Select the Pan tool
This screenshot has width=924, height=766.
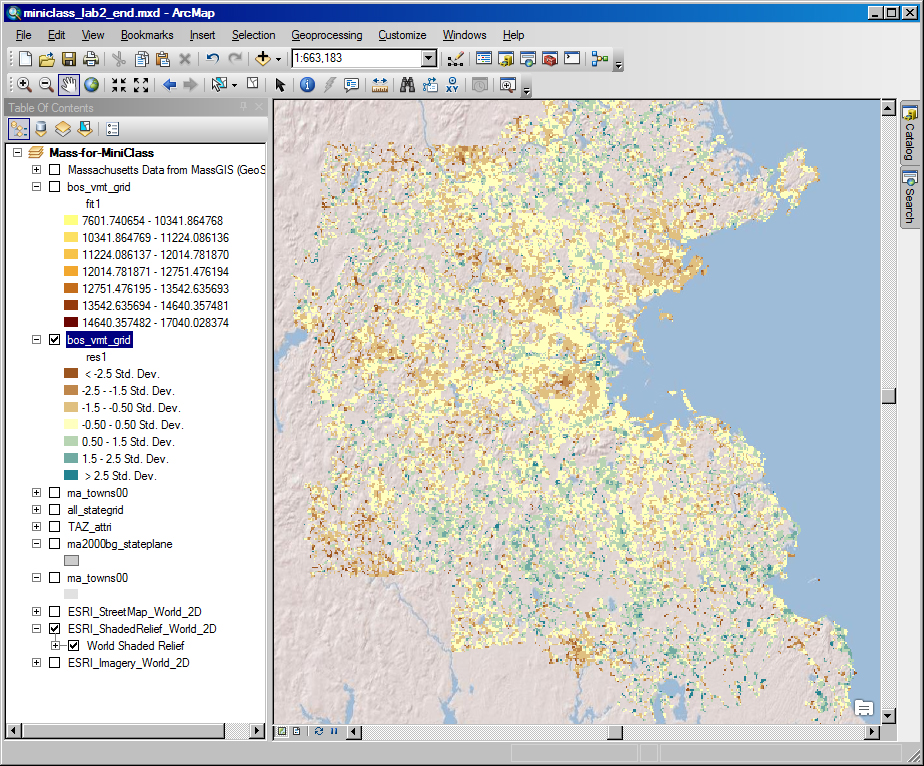point(69,85)
